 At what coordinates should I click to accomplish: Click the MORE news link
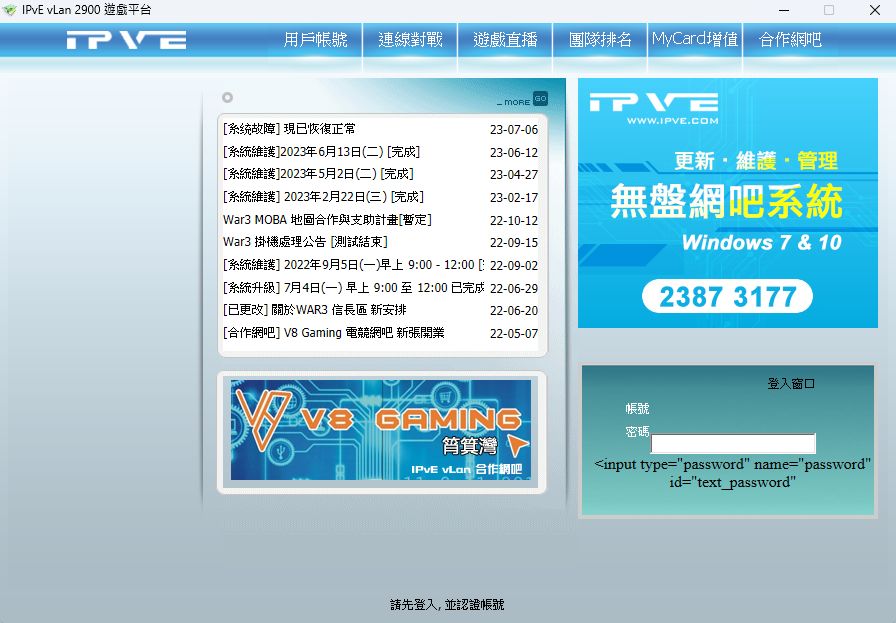point(514,102)
